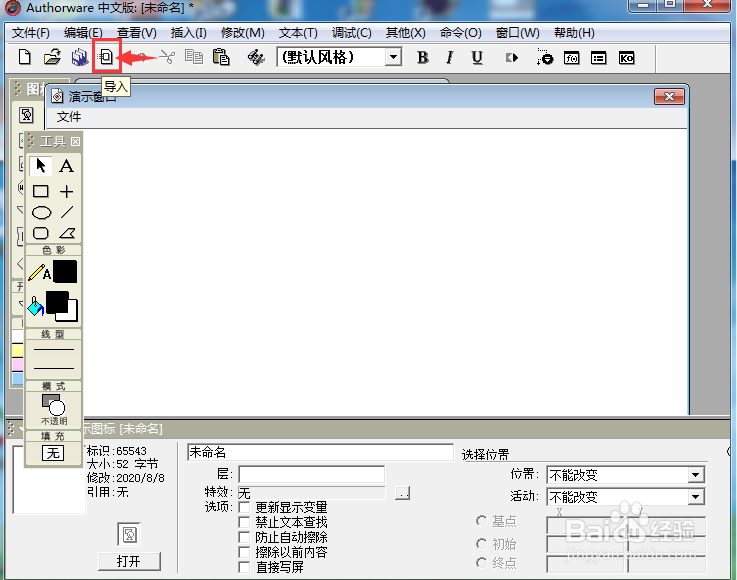Select the Line crosshair tool
This screenshot has height=580, width=737.
pos(66,191)
